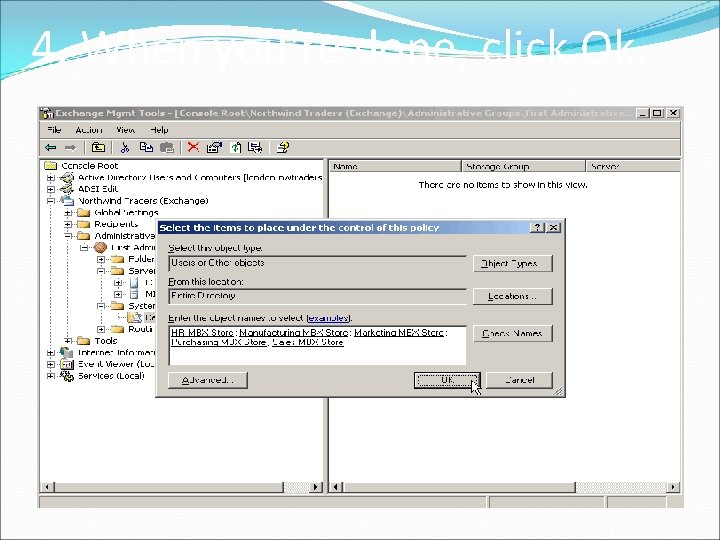
Task: Click the Check Names button
Action: (512, 333)
